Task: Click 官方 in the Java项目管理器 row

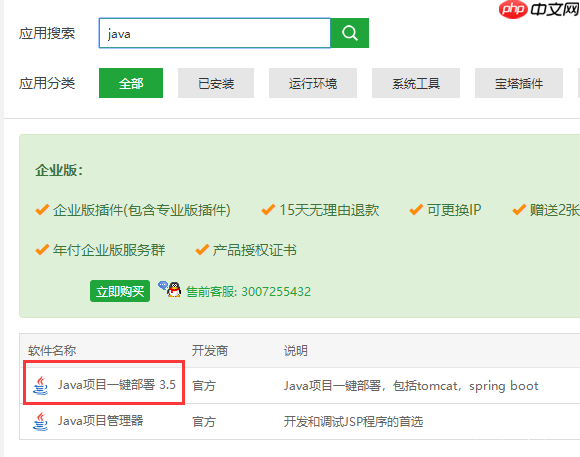Action: [x=204, y=421]
